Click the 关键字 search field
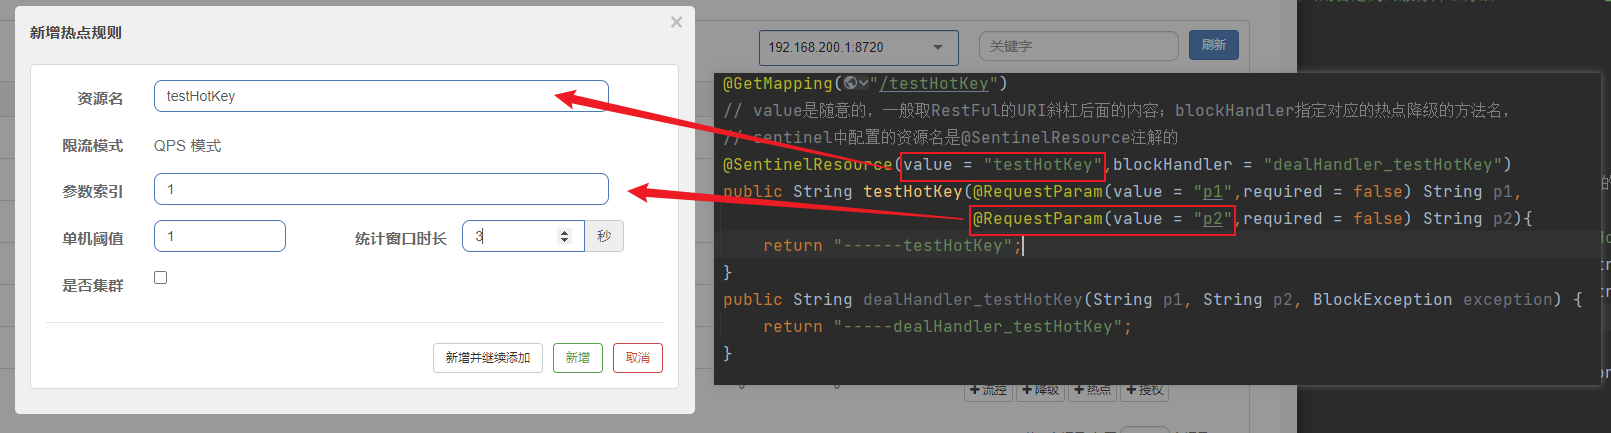The width and height of the screenshot is (1611, 433). tap(1077, 46)
